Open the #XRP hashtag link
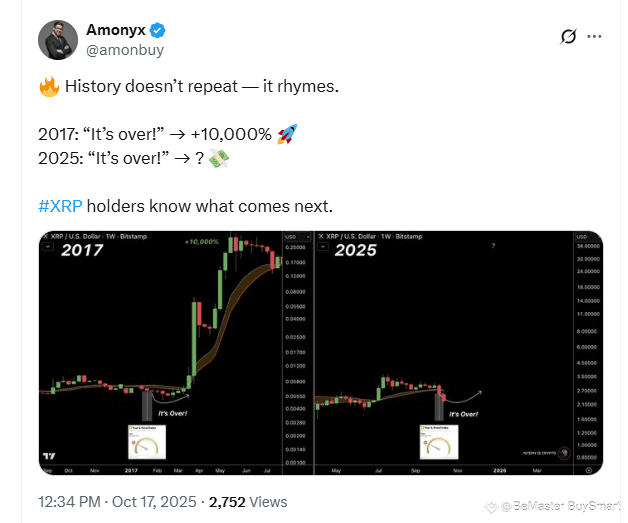628x523 pixels. pos(60,206)
